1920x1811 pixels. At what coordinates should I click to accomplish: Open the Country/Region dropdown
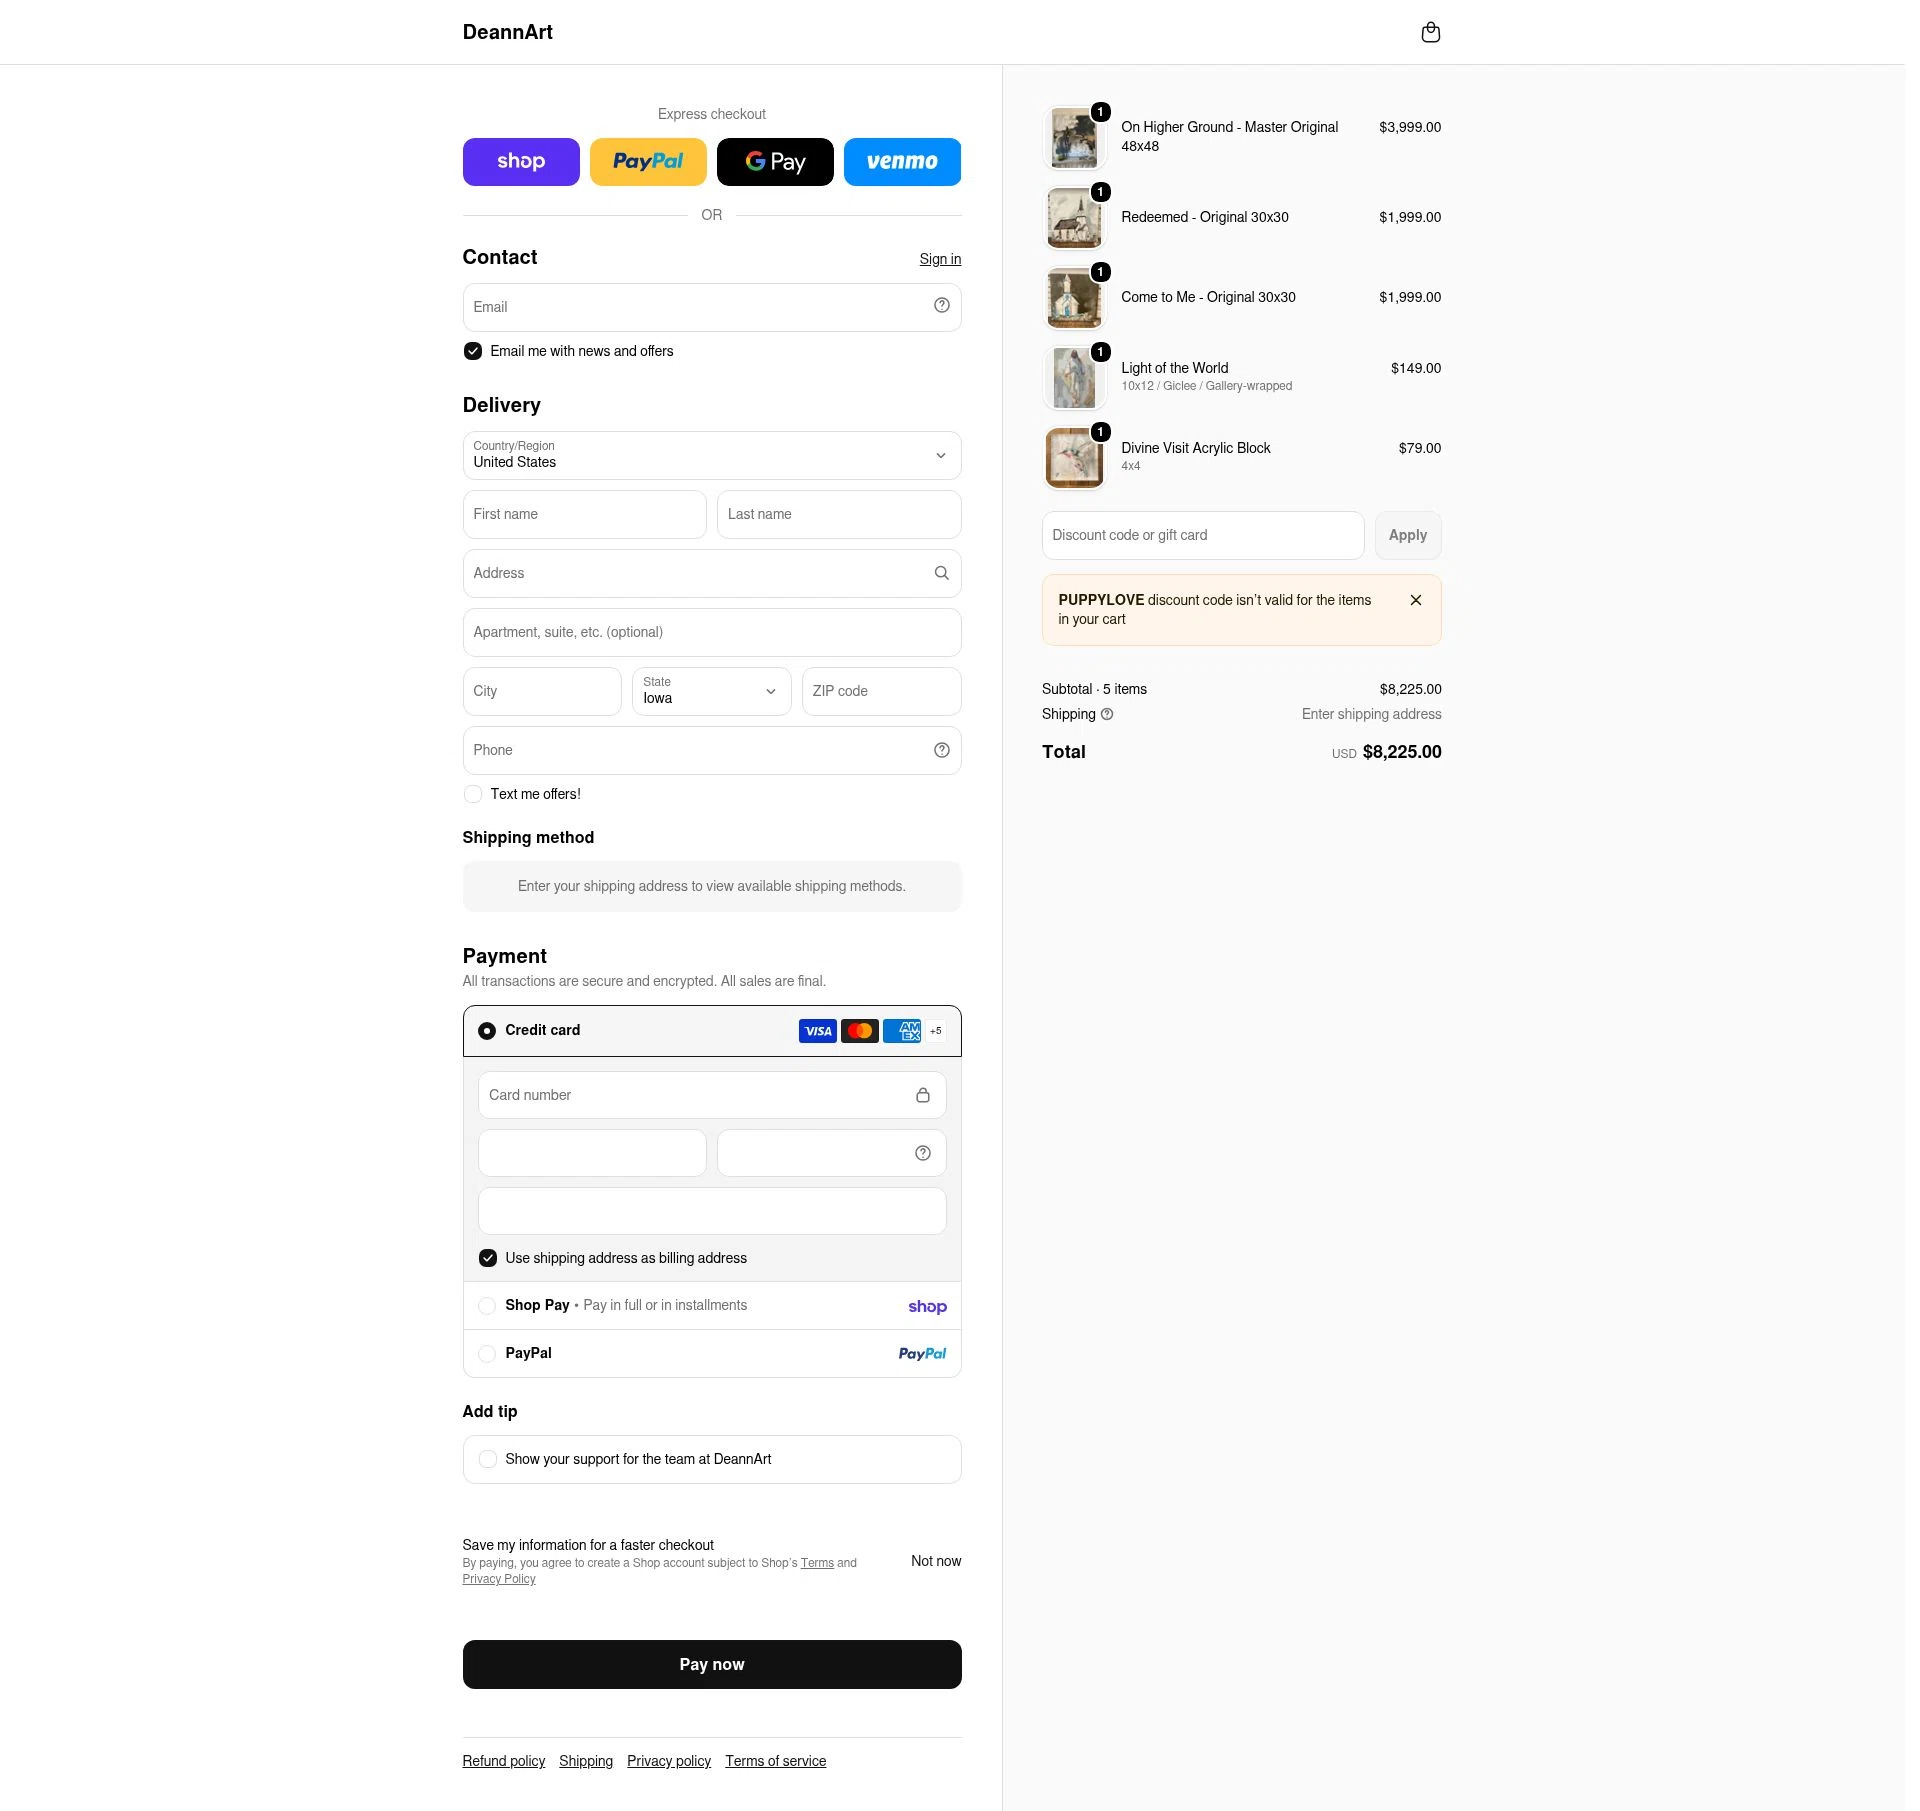click(x=712, y=455)
